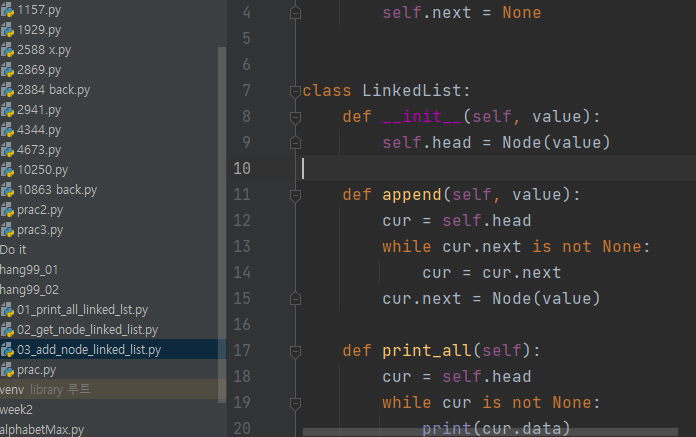Open prac.py file

36,369
